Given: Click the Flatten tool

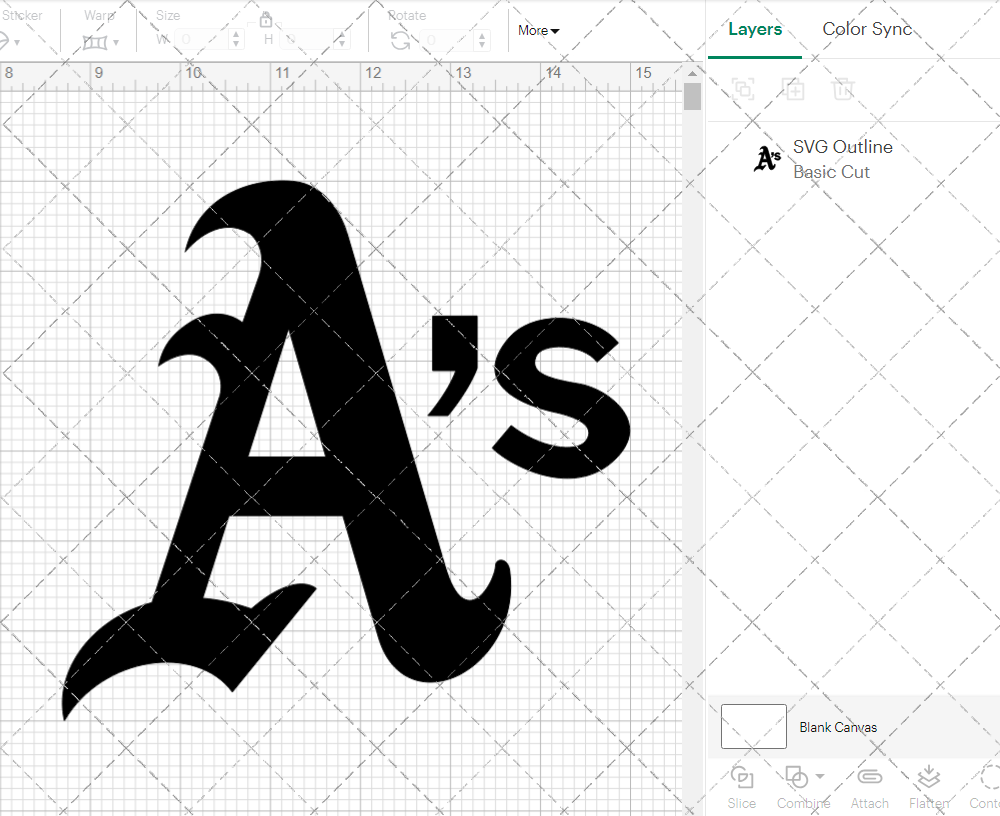Looking at the screenshot, I should [929, 787].
